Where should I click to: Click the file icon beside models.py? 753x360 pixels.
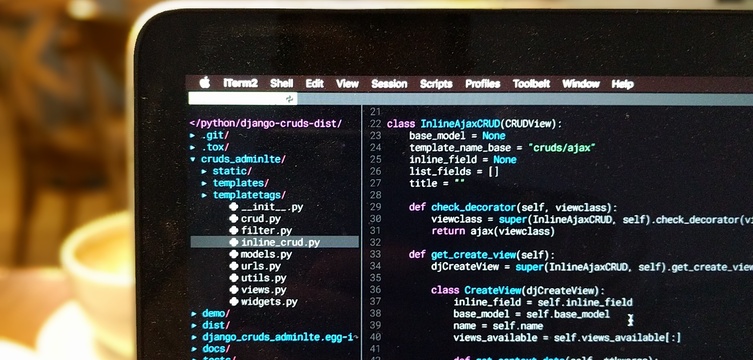[x=234, y=254]
